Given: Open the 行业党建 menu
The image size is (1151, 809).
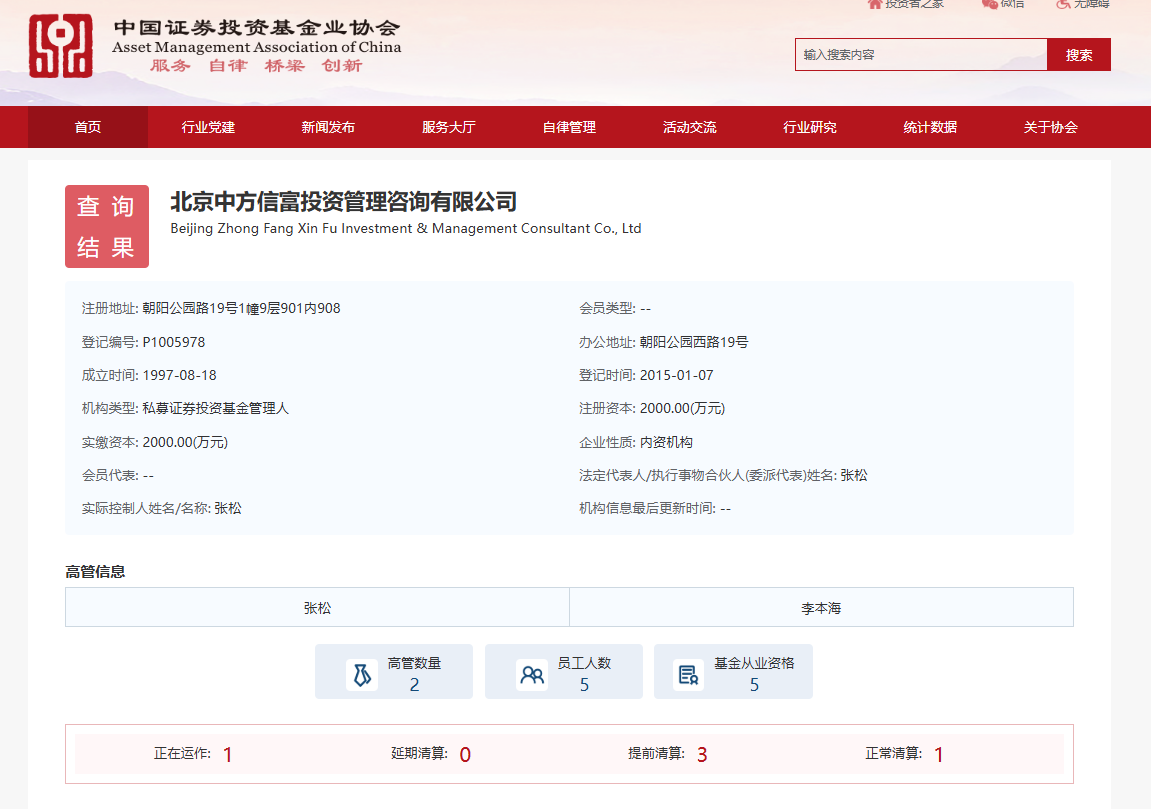Looking at the screenshot, I should (x=208, y=127).
